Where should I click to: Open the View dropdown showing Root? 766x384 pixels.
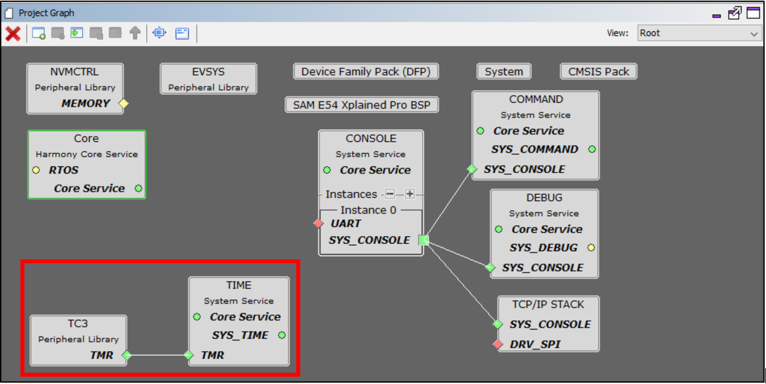pyautogui.click(x=699, y=33)
